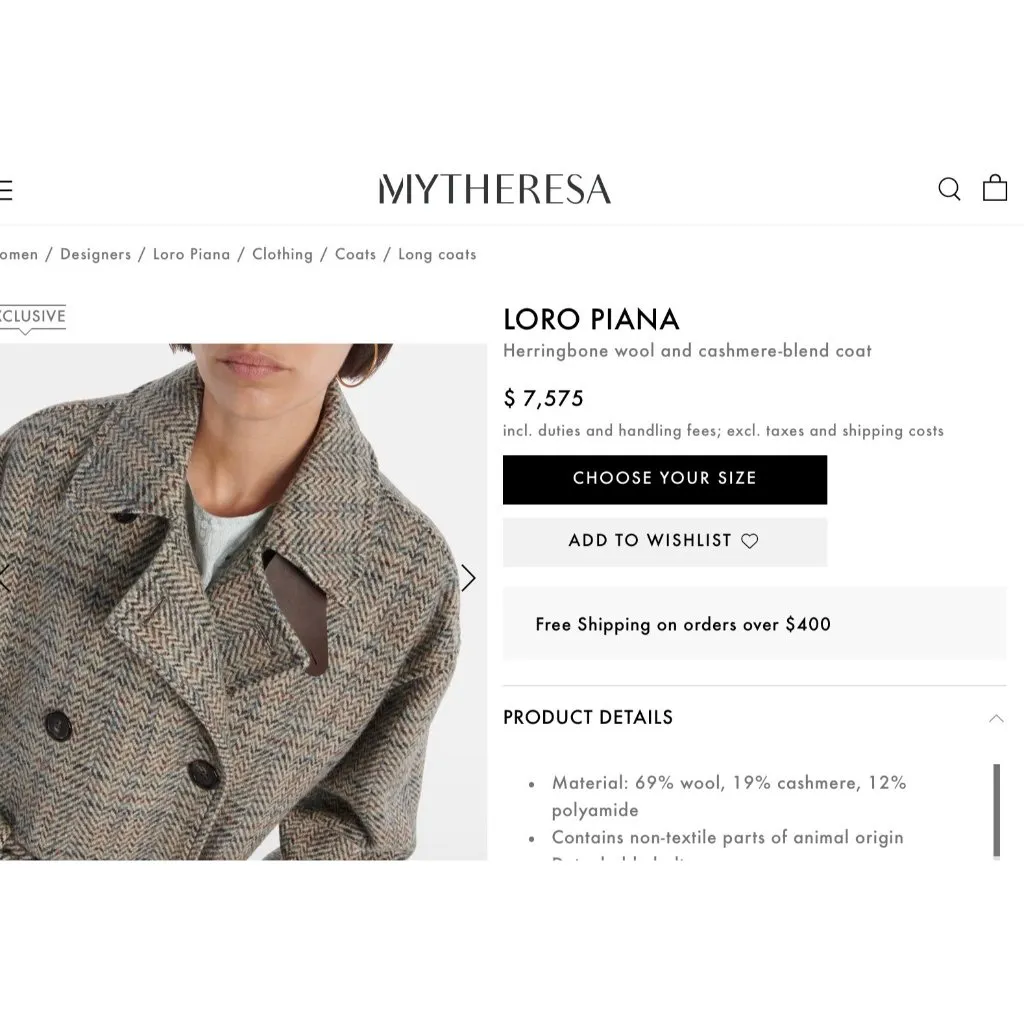
Task: Select the Long coats breadcrumb link
Action: [x=436, y=254]
